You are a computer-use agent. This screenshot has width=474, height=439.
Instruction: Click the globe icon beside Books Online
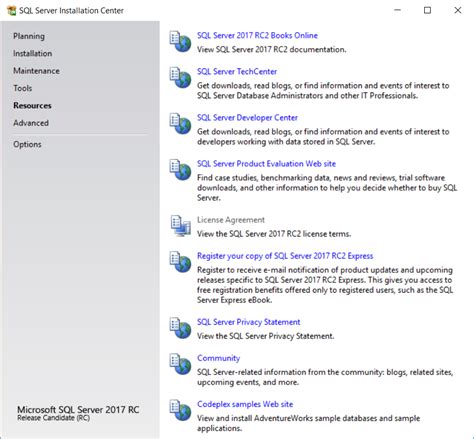[180, 41]
